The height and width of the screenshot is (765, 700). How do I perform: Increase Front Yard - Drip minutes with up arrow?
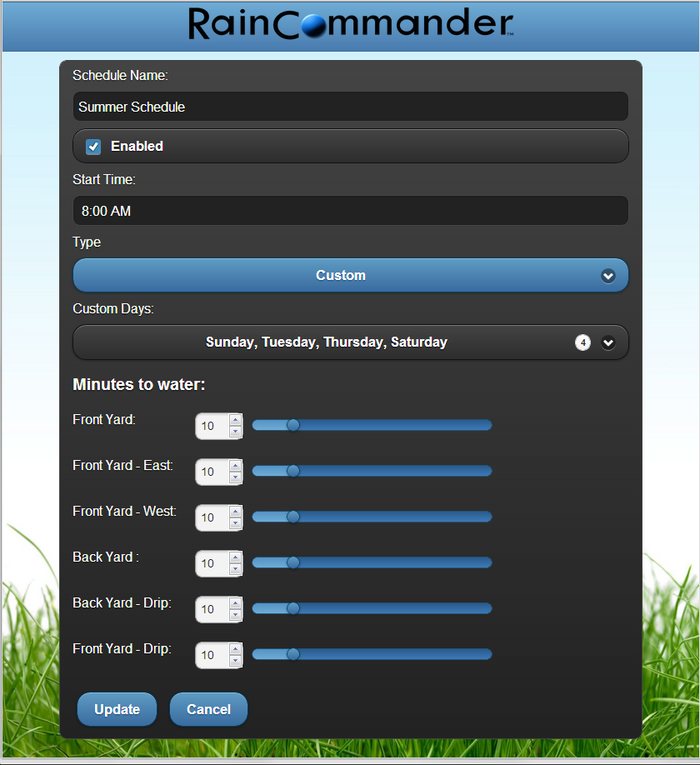pyautogui.click(x=236, y=649)
